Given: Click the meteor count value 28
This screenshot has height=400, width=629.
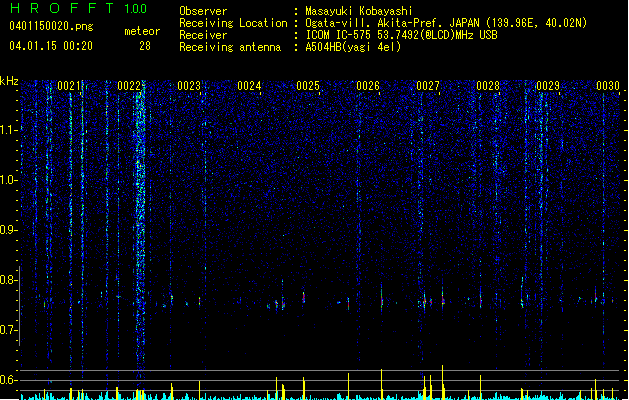Looking at the screenshot, I should [145, 46].
